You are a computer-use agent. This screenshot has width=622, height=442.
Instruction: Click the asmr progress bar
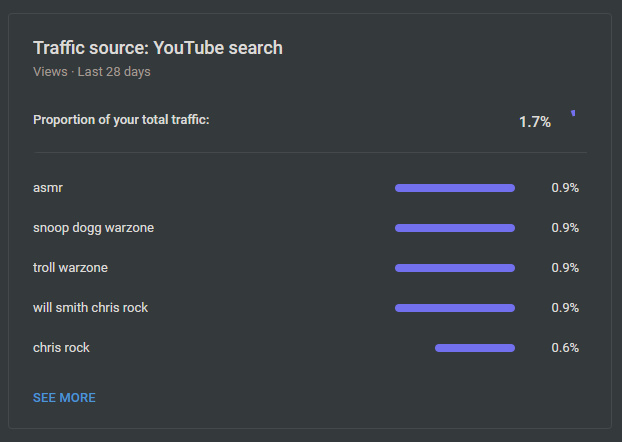point(455,188)
